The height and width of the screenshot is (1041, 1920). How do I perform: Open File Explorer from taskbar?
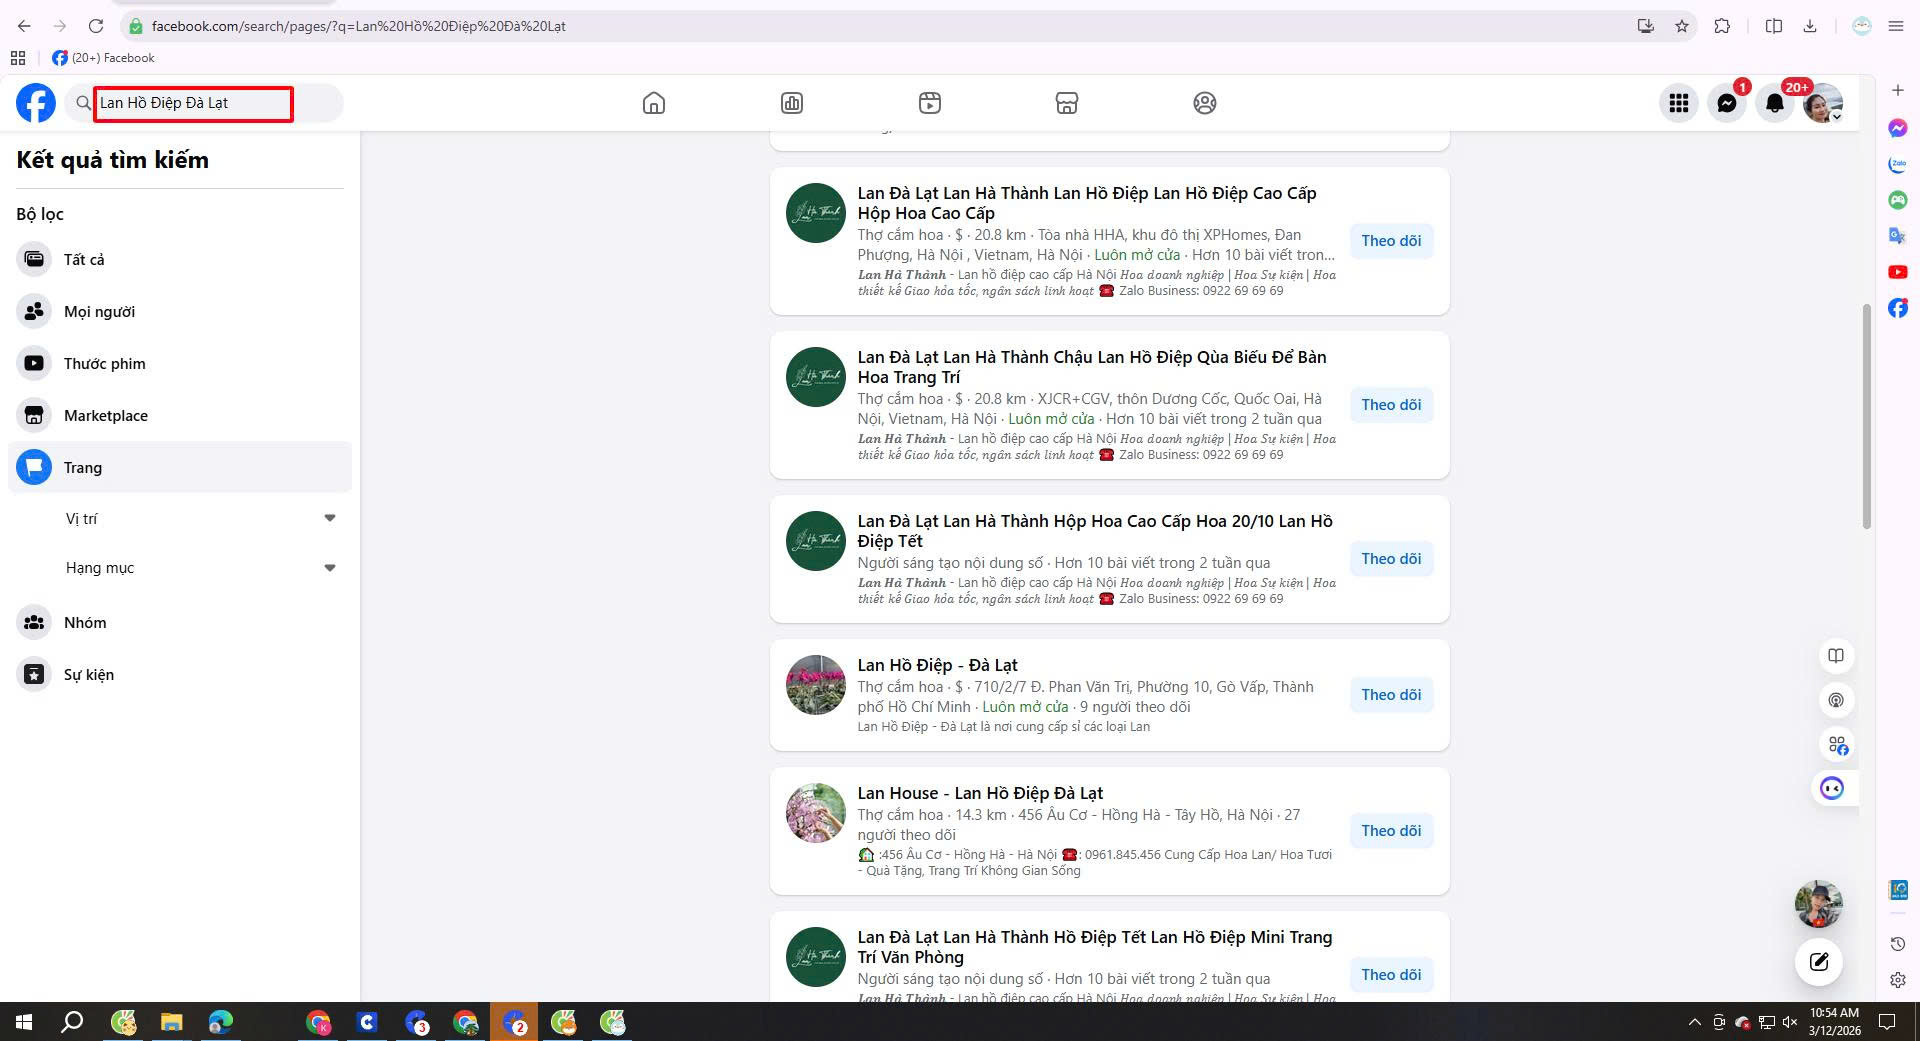[x=172, y=1022]
